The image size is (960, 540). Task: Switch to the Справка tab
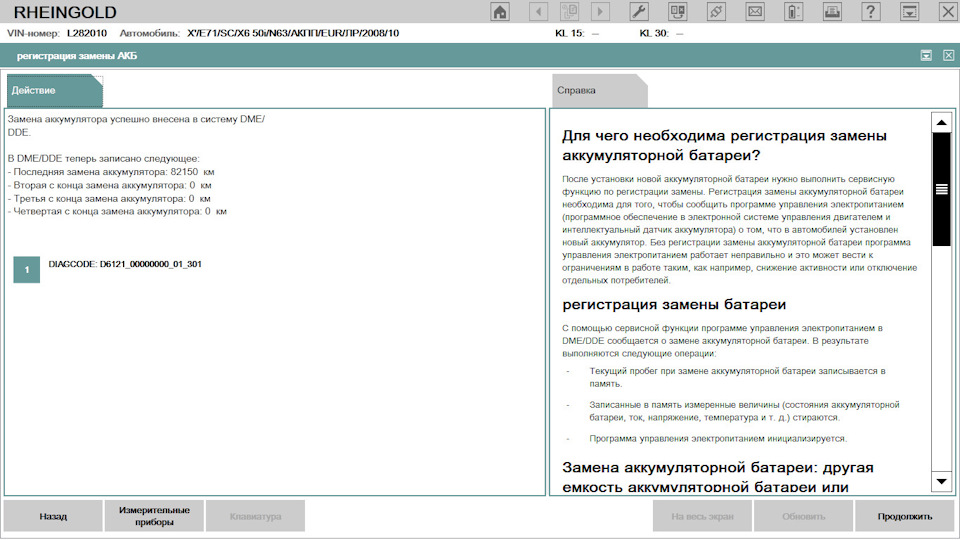click(x=599, y=91)
